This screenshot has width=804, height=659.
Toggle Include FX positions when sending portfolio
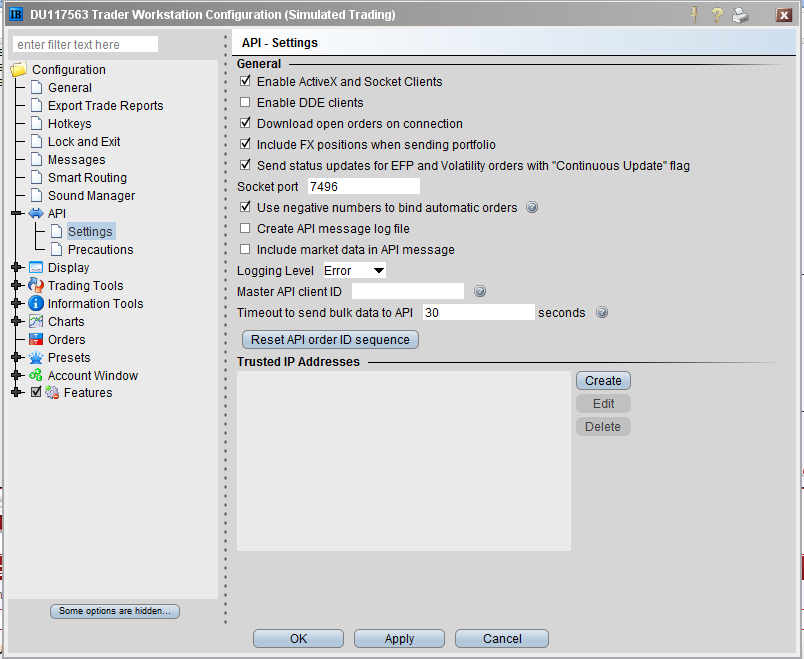[245, 144]
